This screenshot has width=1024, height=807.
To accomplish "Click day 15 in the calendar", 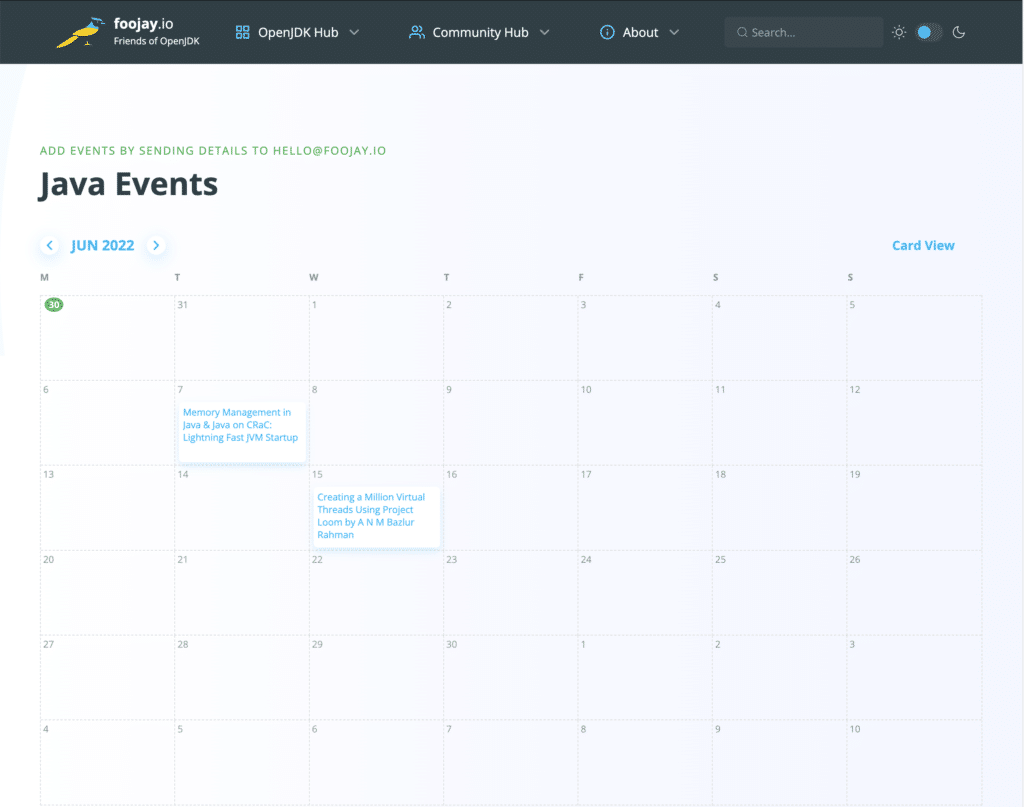I will (317, 475).
